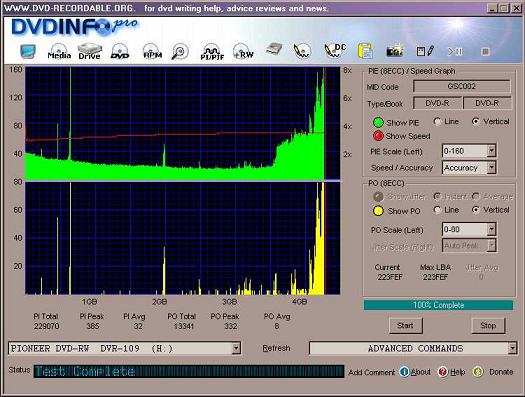Click the first DVD-R Type field

pyautogui.click(x=438, y=103)
